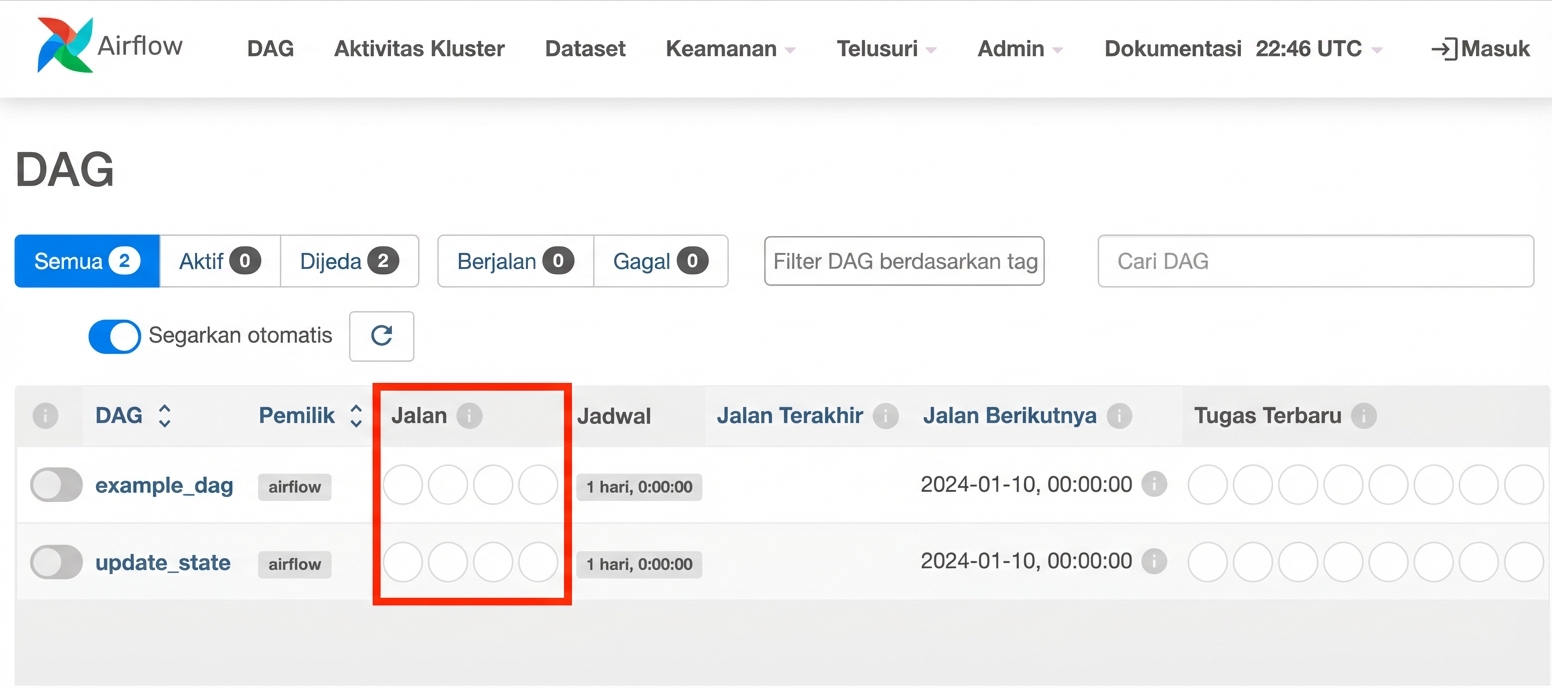Click the Airflow pinwheel logo

click(x=65, y=45)
